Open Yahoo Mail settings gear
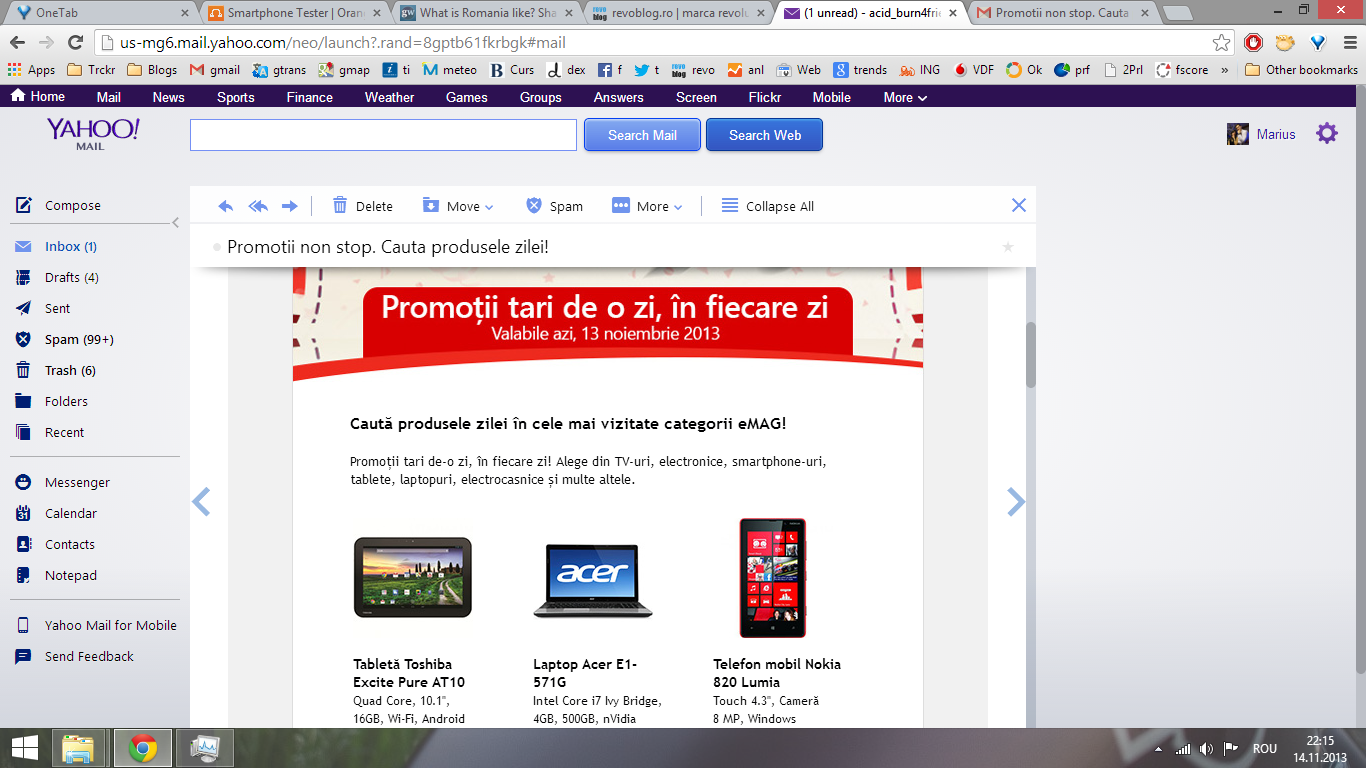1366x768 pixels. [x=1327, y=133]
